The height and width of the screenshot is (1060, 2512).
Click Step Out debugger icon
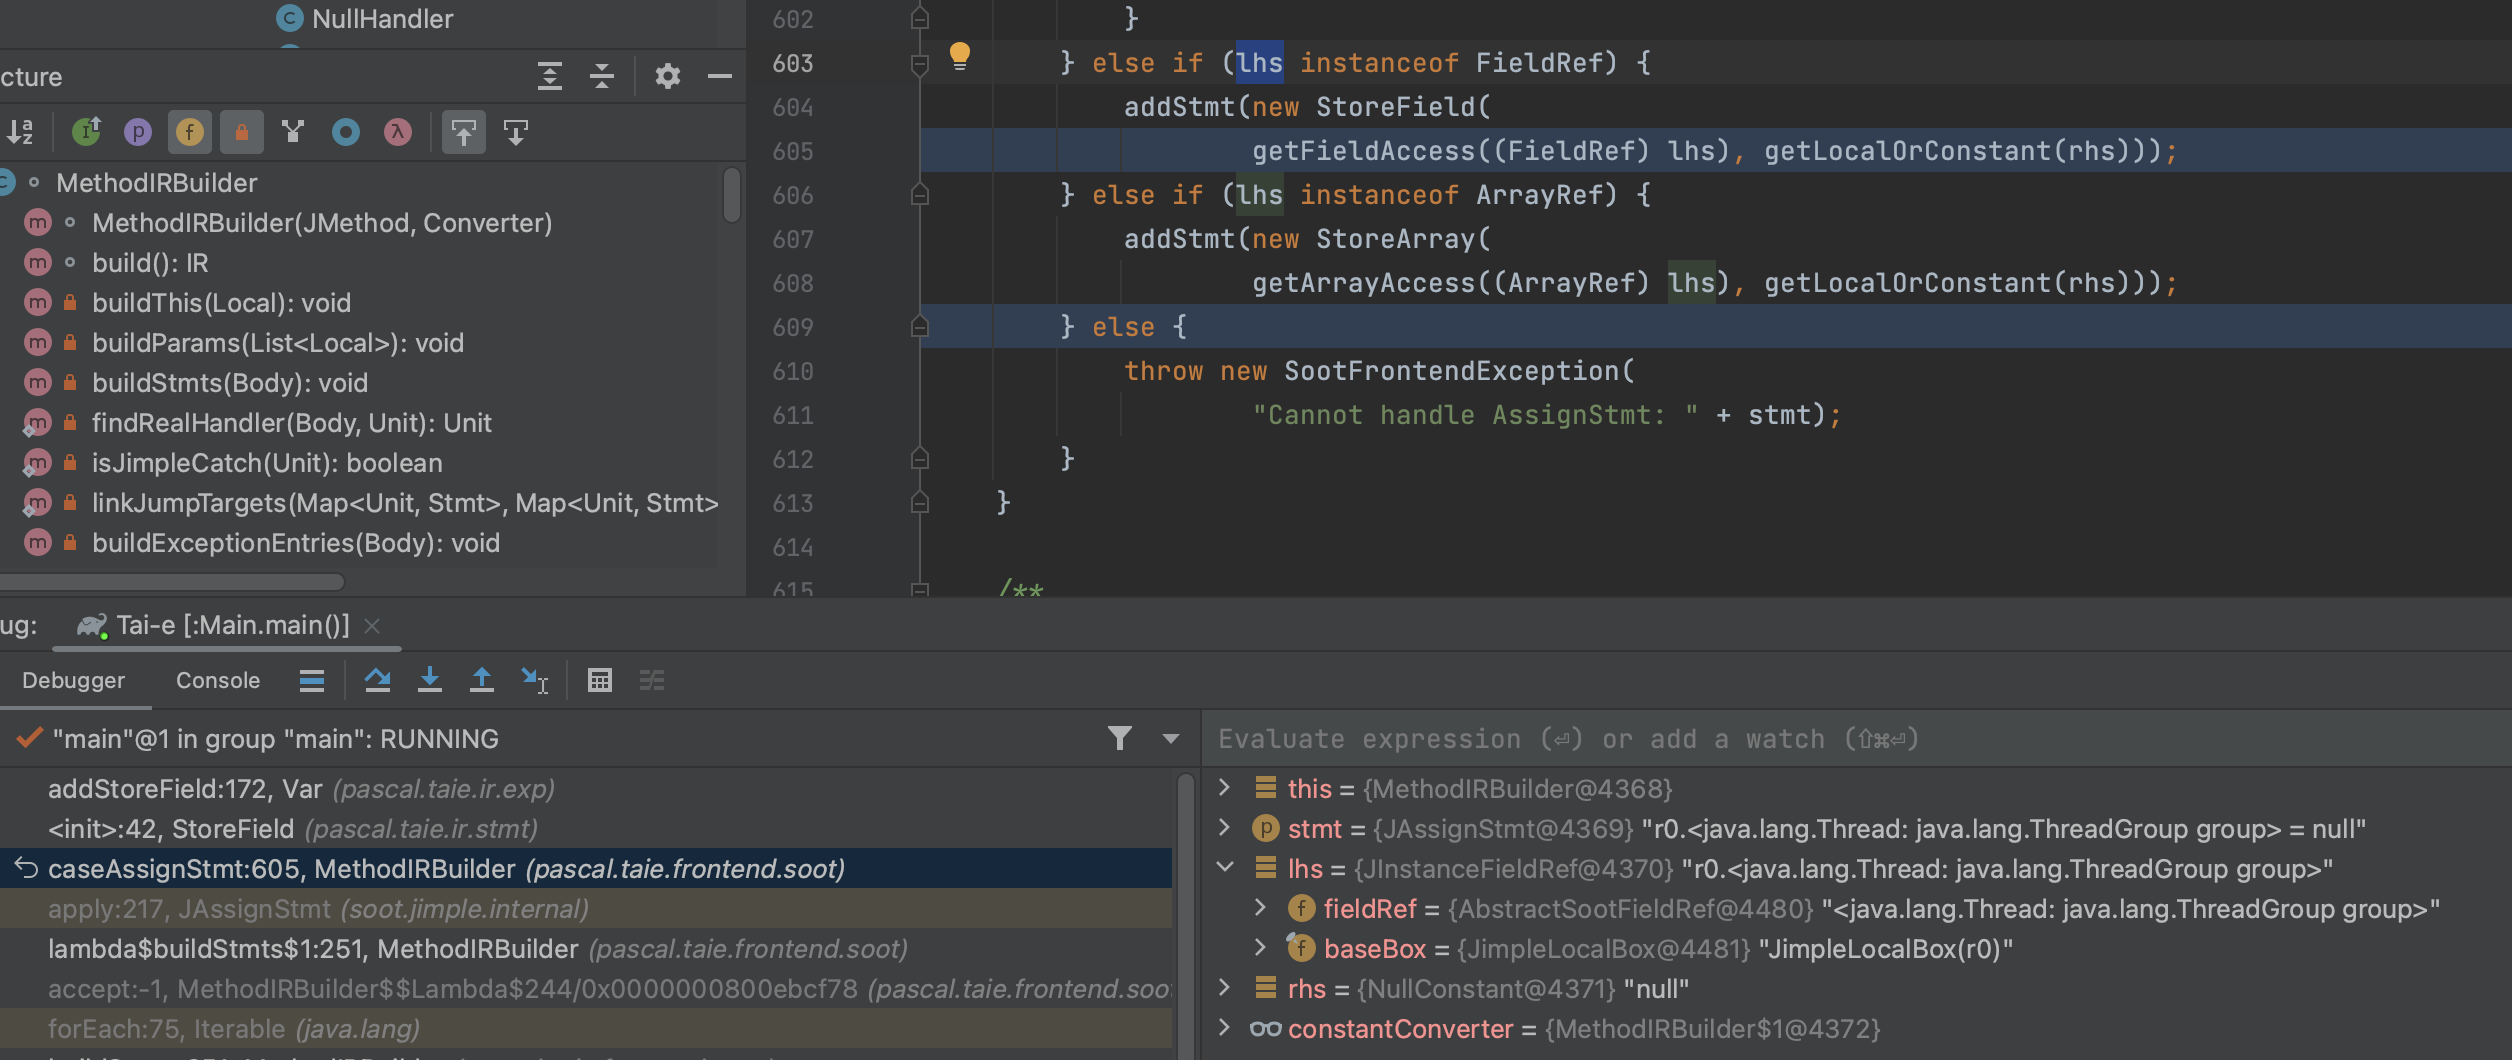pos(482,681)
